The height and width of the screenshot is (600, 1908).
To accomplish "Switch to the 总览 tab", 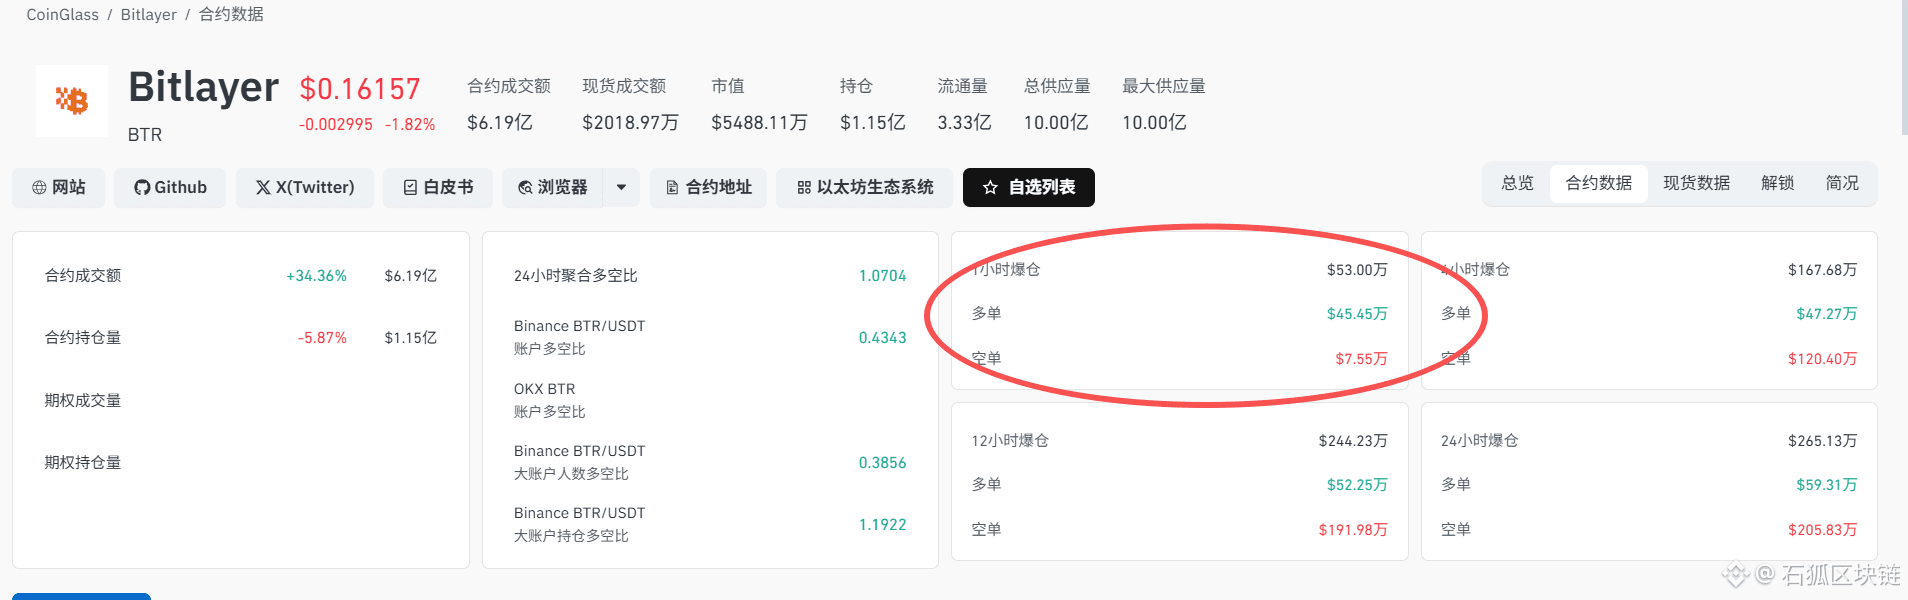I will click(1517, 184).
